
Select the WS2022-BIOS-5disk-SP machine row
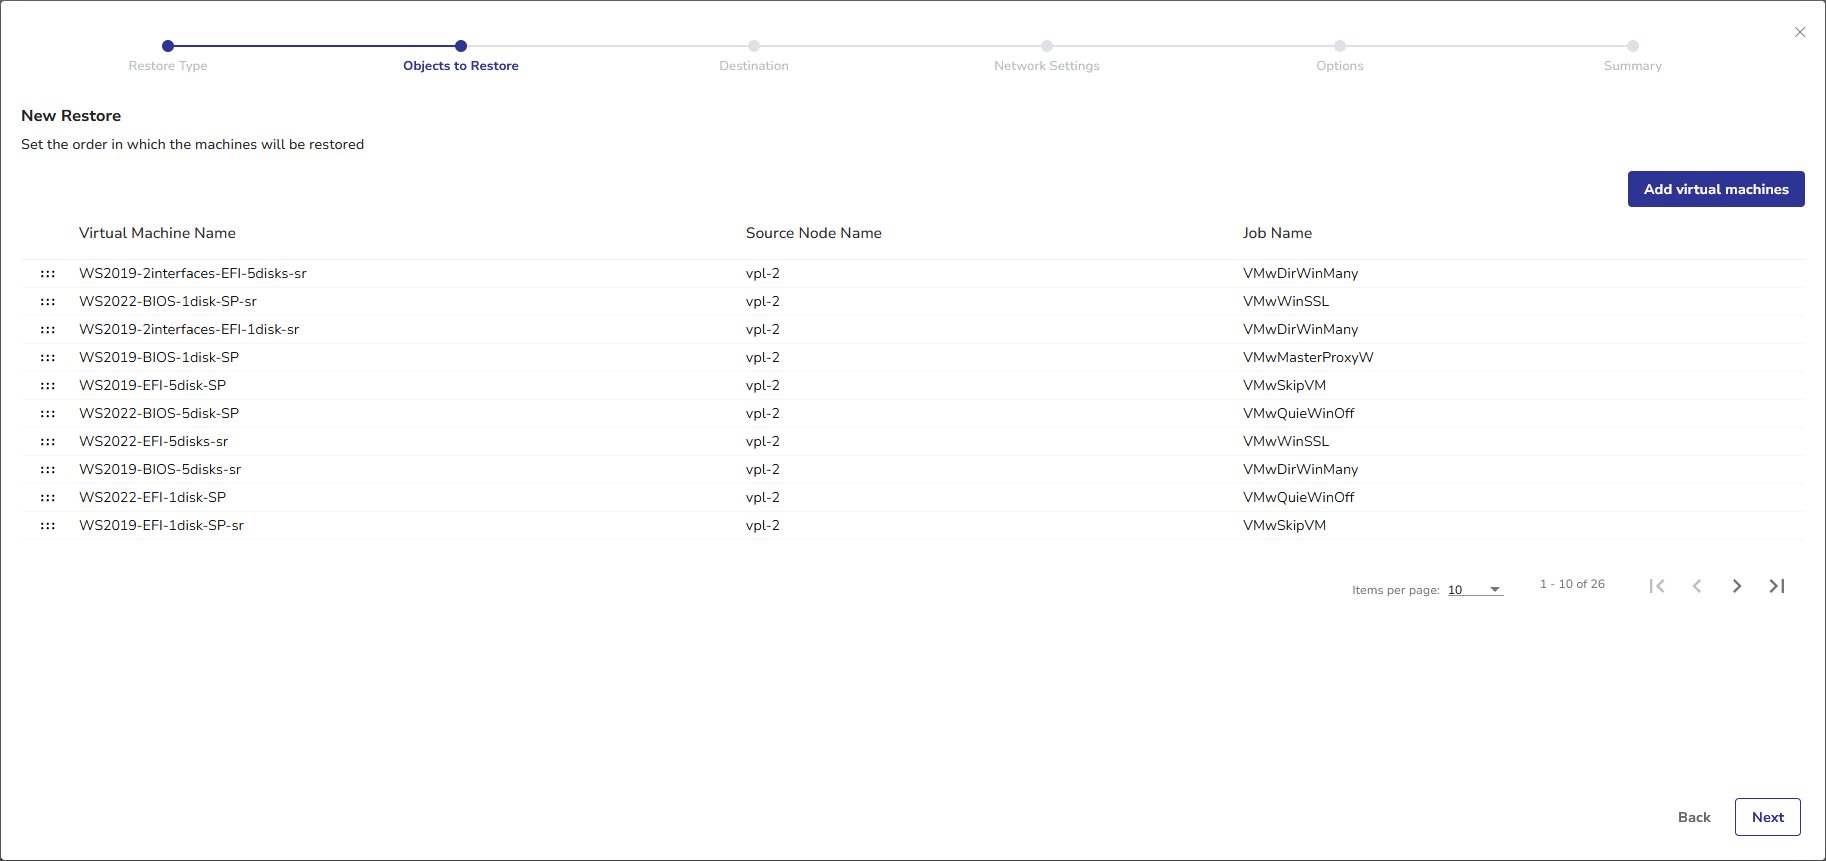click(159, 414)
